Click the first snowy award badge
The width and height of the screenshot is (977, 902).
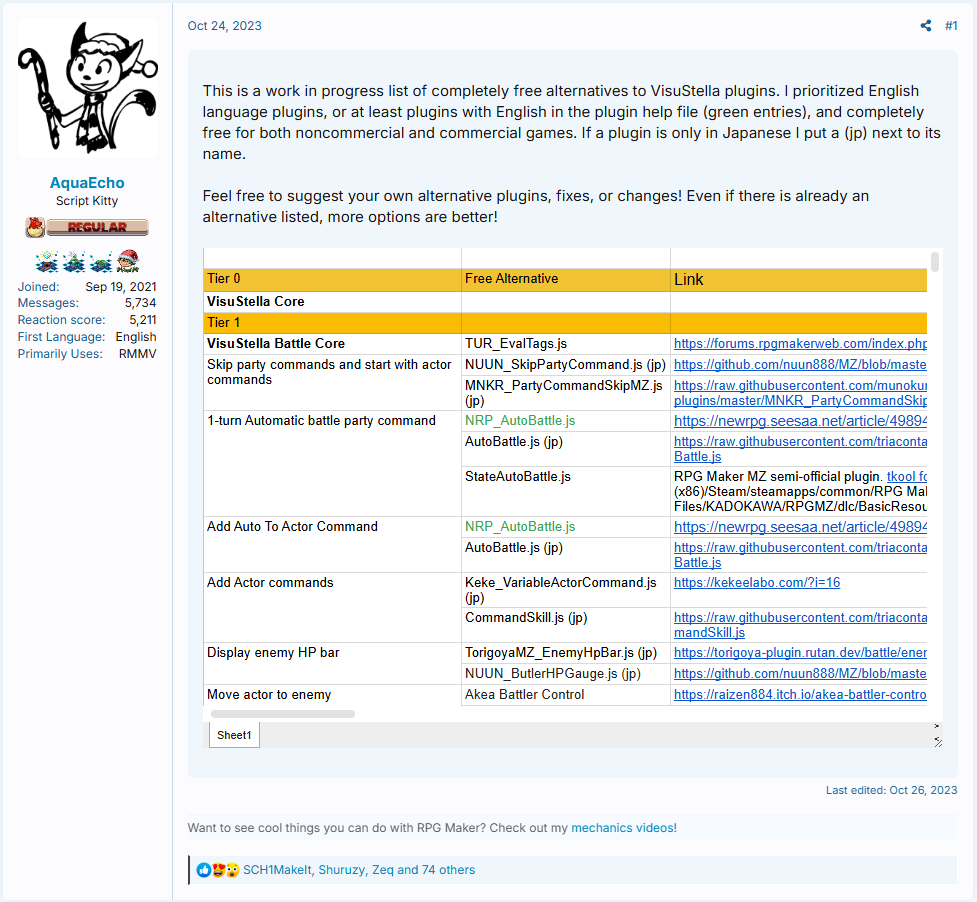pyautogui.click(x=47, y=262)
